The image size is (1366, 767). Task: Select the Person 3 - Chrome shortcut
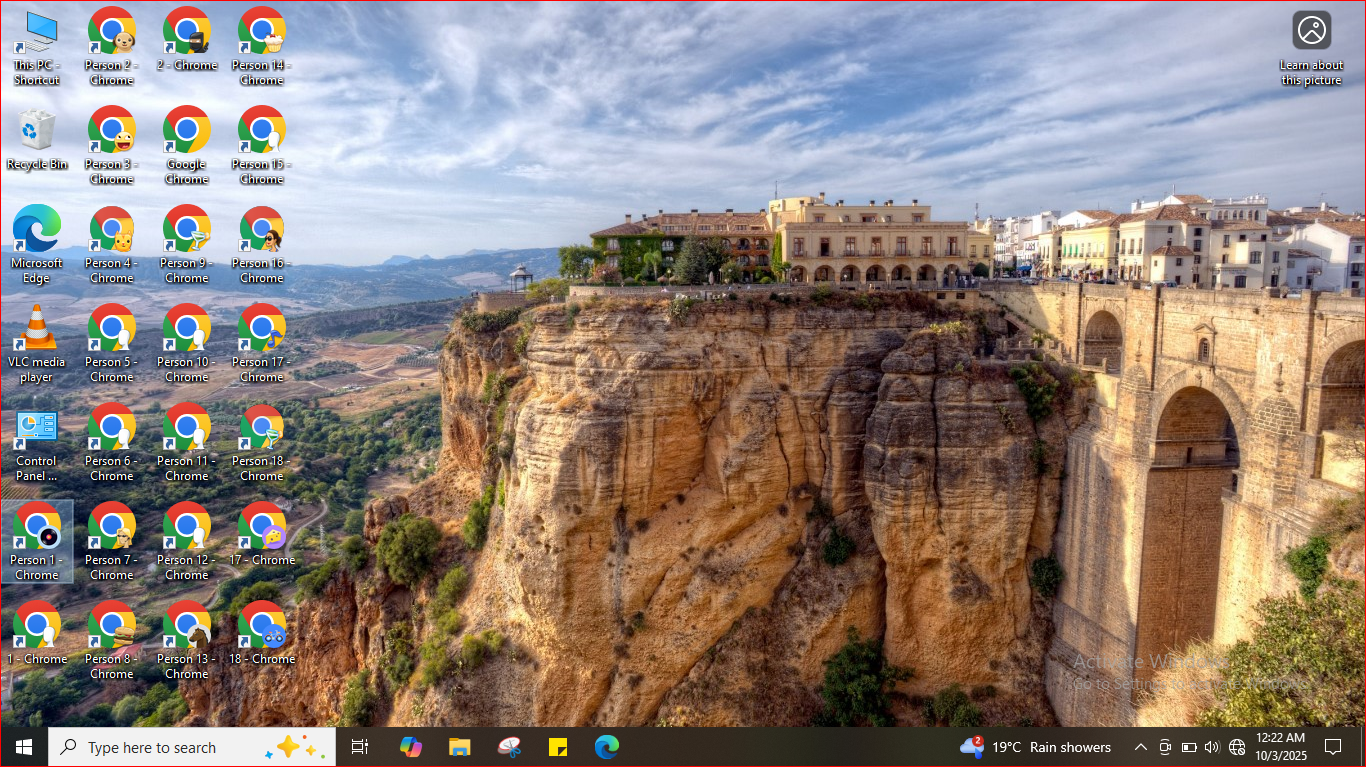(x=112, y=146)
